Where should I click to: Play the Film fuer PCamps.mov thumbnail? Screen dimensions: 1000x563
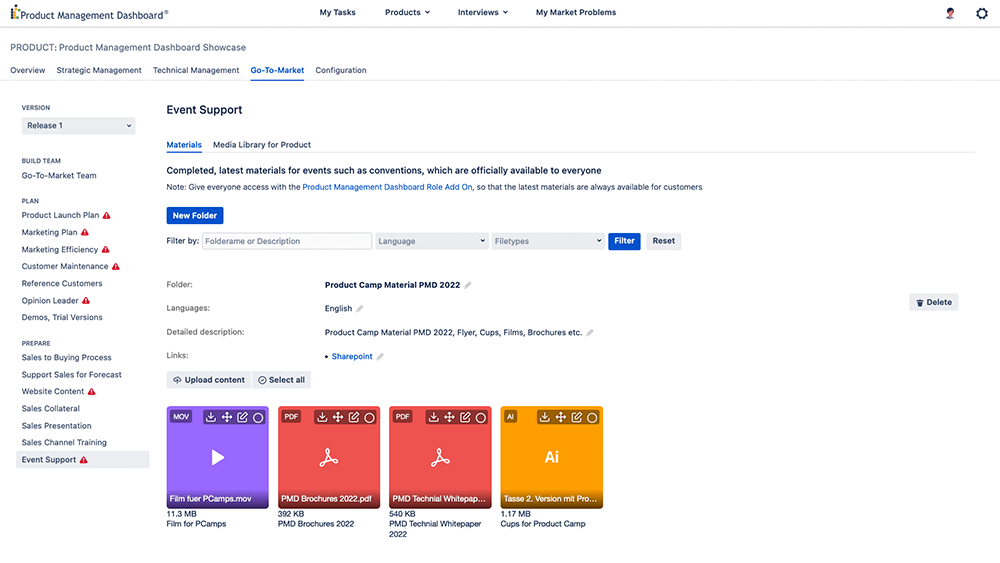[x=217, y=457]
